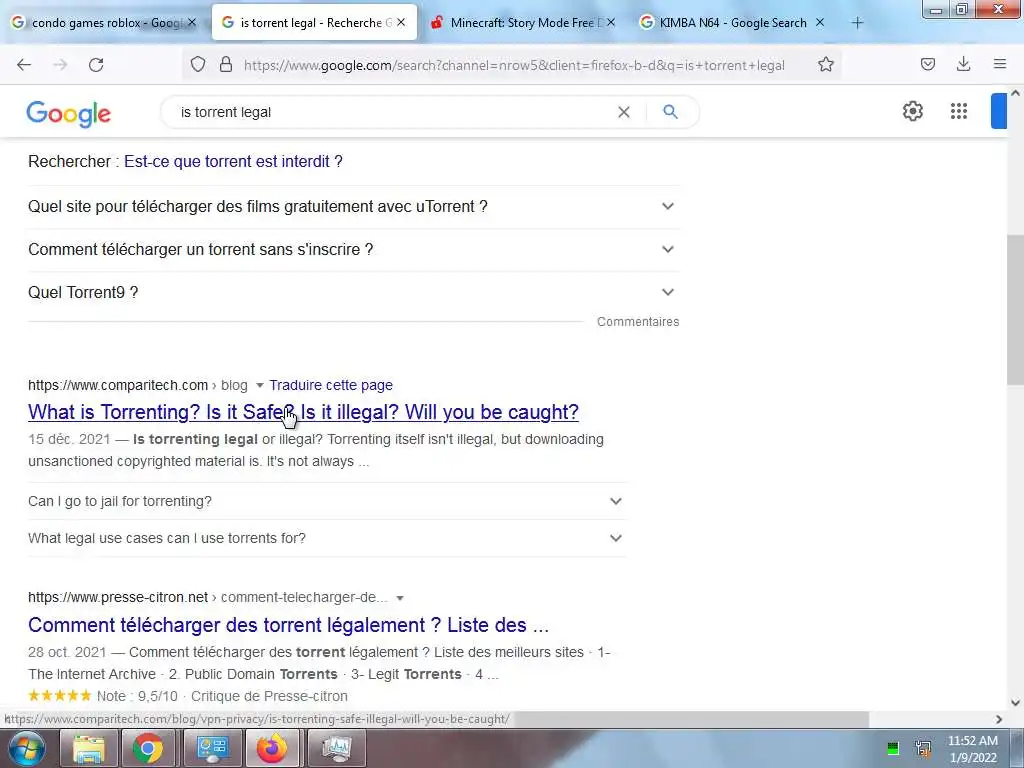Open the resource monitor taskbar icon
Viewport: 1024px width, 768px height.
coord(337,748)
